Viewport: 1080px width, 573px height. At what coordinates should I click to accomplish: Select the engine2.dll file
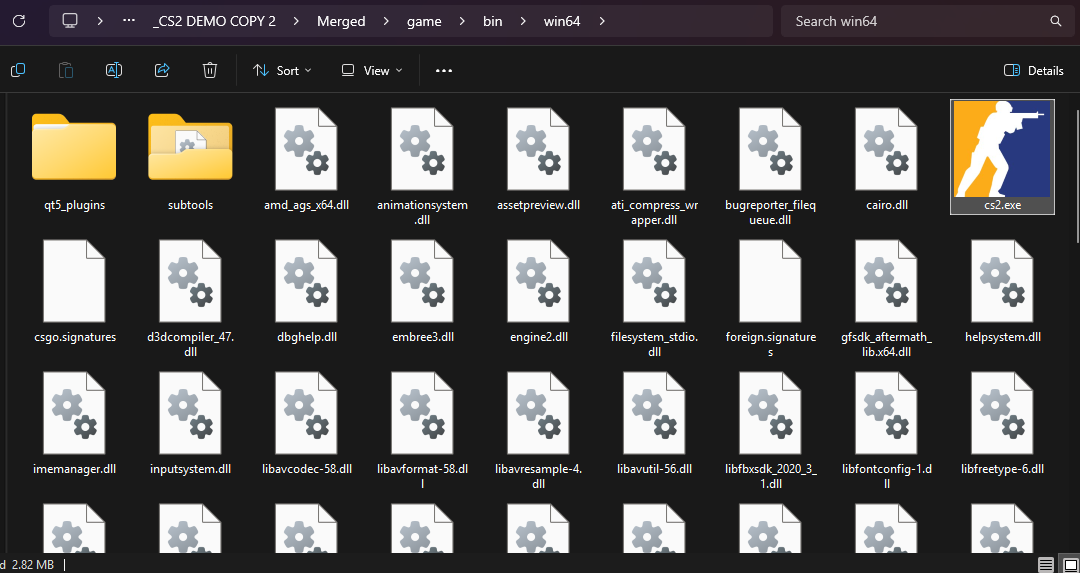tap(539, 293)
